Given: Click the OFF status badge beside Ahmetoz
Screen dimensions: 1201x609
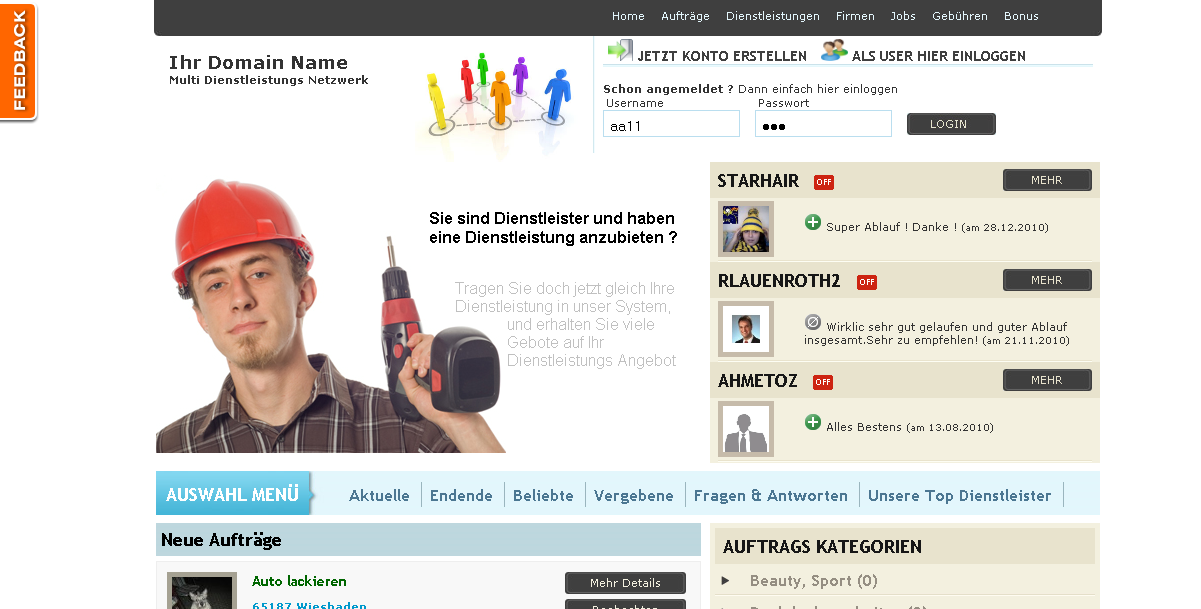Looking at the screenshot, I should point(822,382).
